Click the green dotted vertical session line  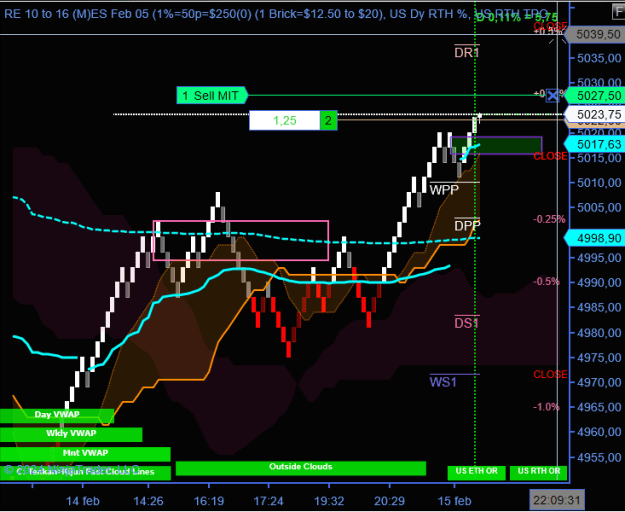[475, 279]
